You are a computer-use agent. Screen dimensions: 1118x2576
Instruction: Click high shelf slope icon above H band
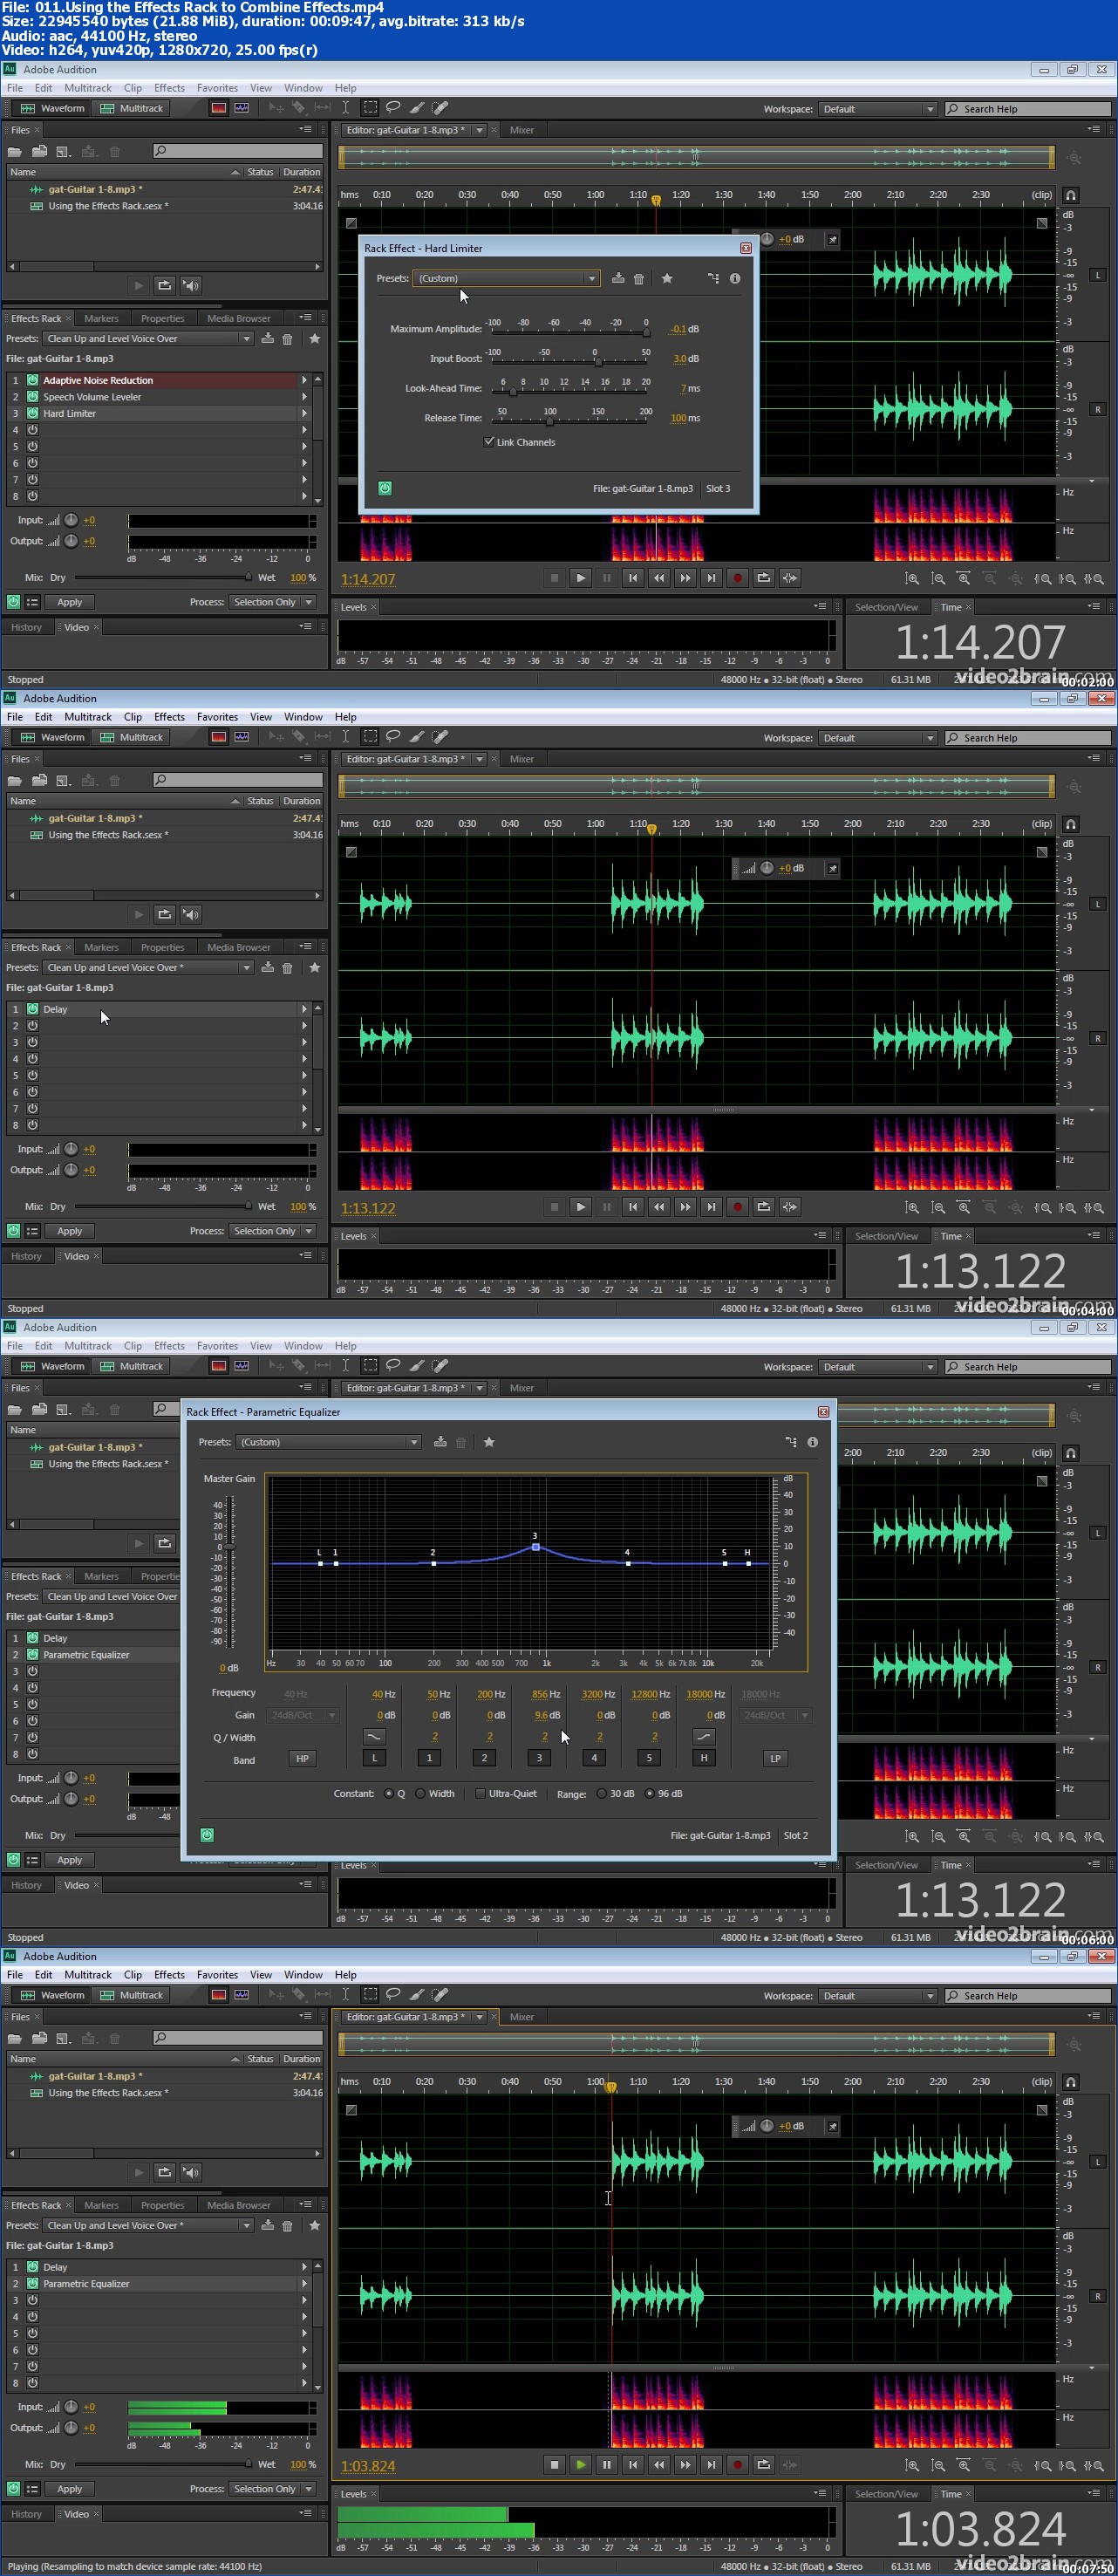[704, 1736]
